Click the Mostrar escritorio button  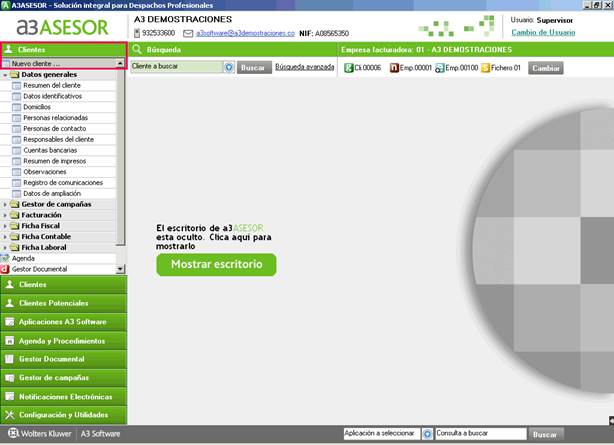point(216,264)
